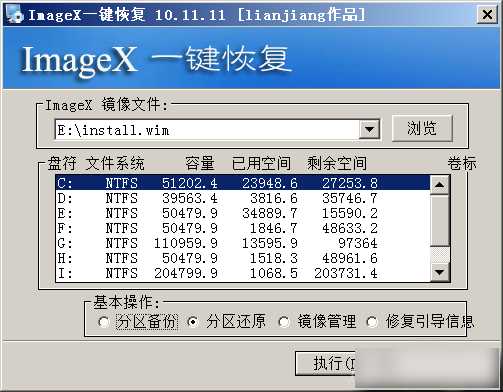The image size is (503, 392).
Task: Click used space value 1518.3
Action: click(x=274, y=258)
